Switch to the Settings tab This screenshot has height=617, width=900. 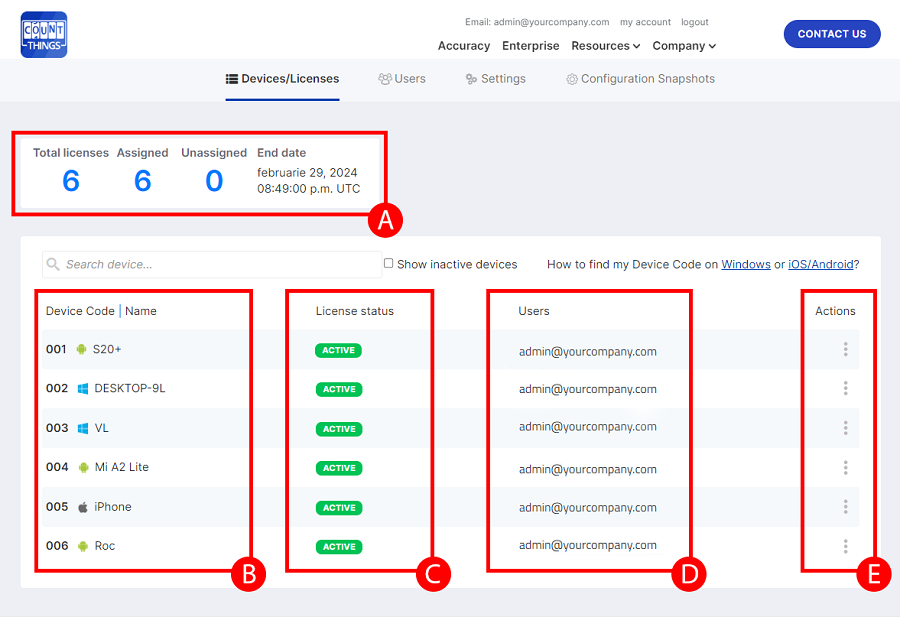pos(496,79)
